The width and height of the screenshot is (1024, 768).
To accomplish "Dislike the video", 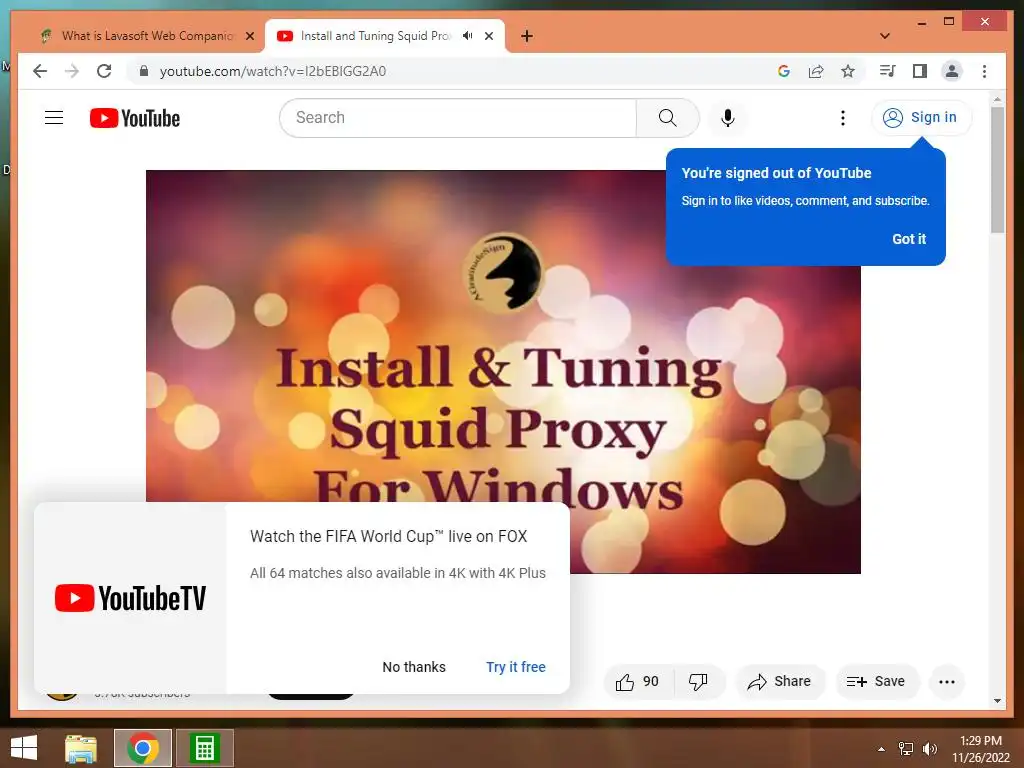I will 698,682.
